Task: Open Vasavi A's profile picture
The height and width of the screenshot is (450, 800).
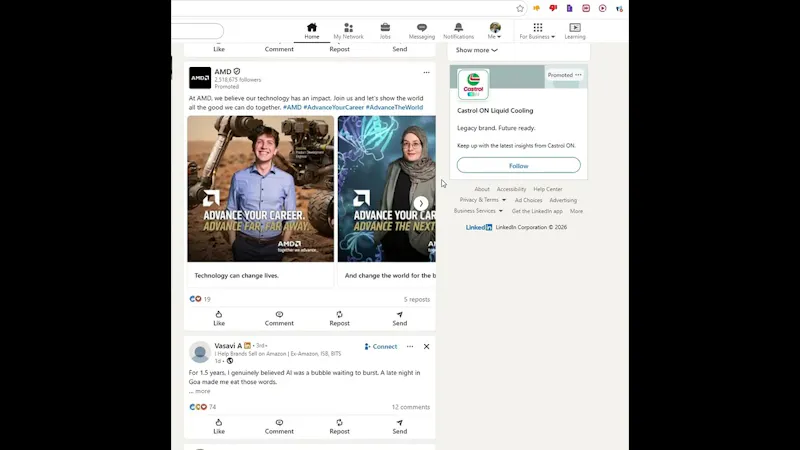Action: click(200, 352)
